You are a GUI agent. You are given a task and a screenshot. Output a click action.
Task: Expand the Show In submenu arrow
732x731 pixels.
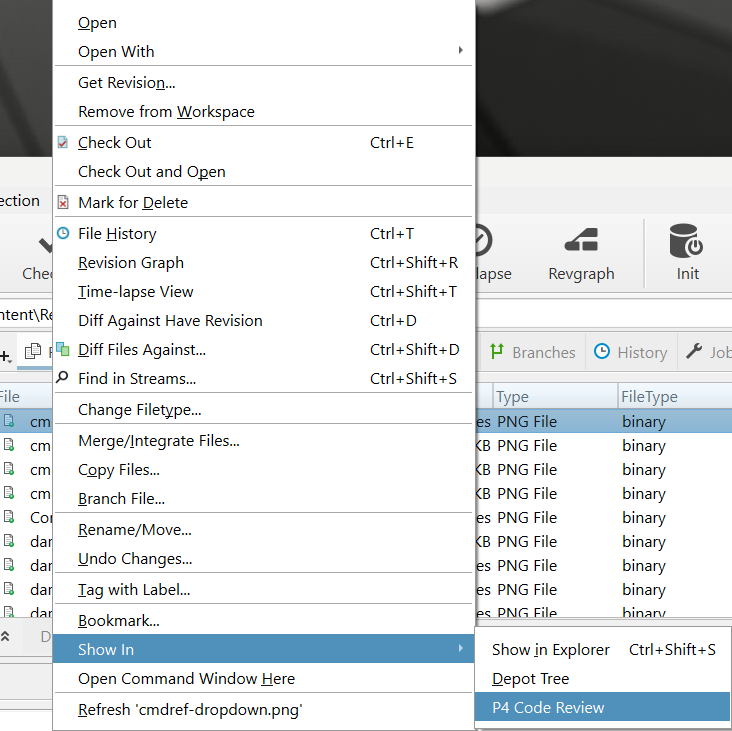click(x=460, y=649)
